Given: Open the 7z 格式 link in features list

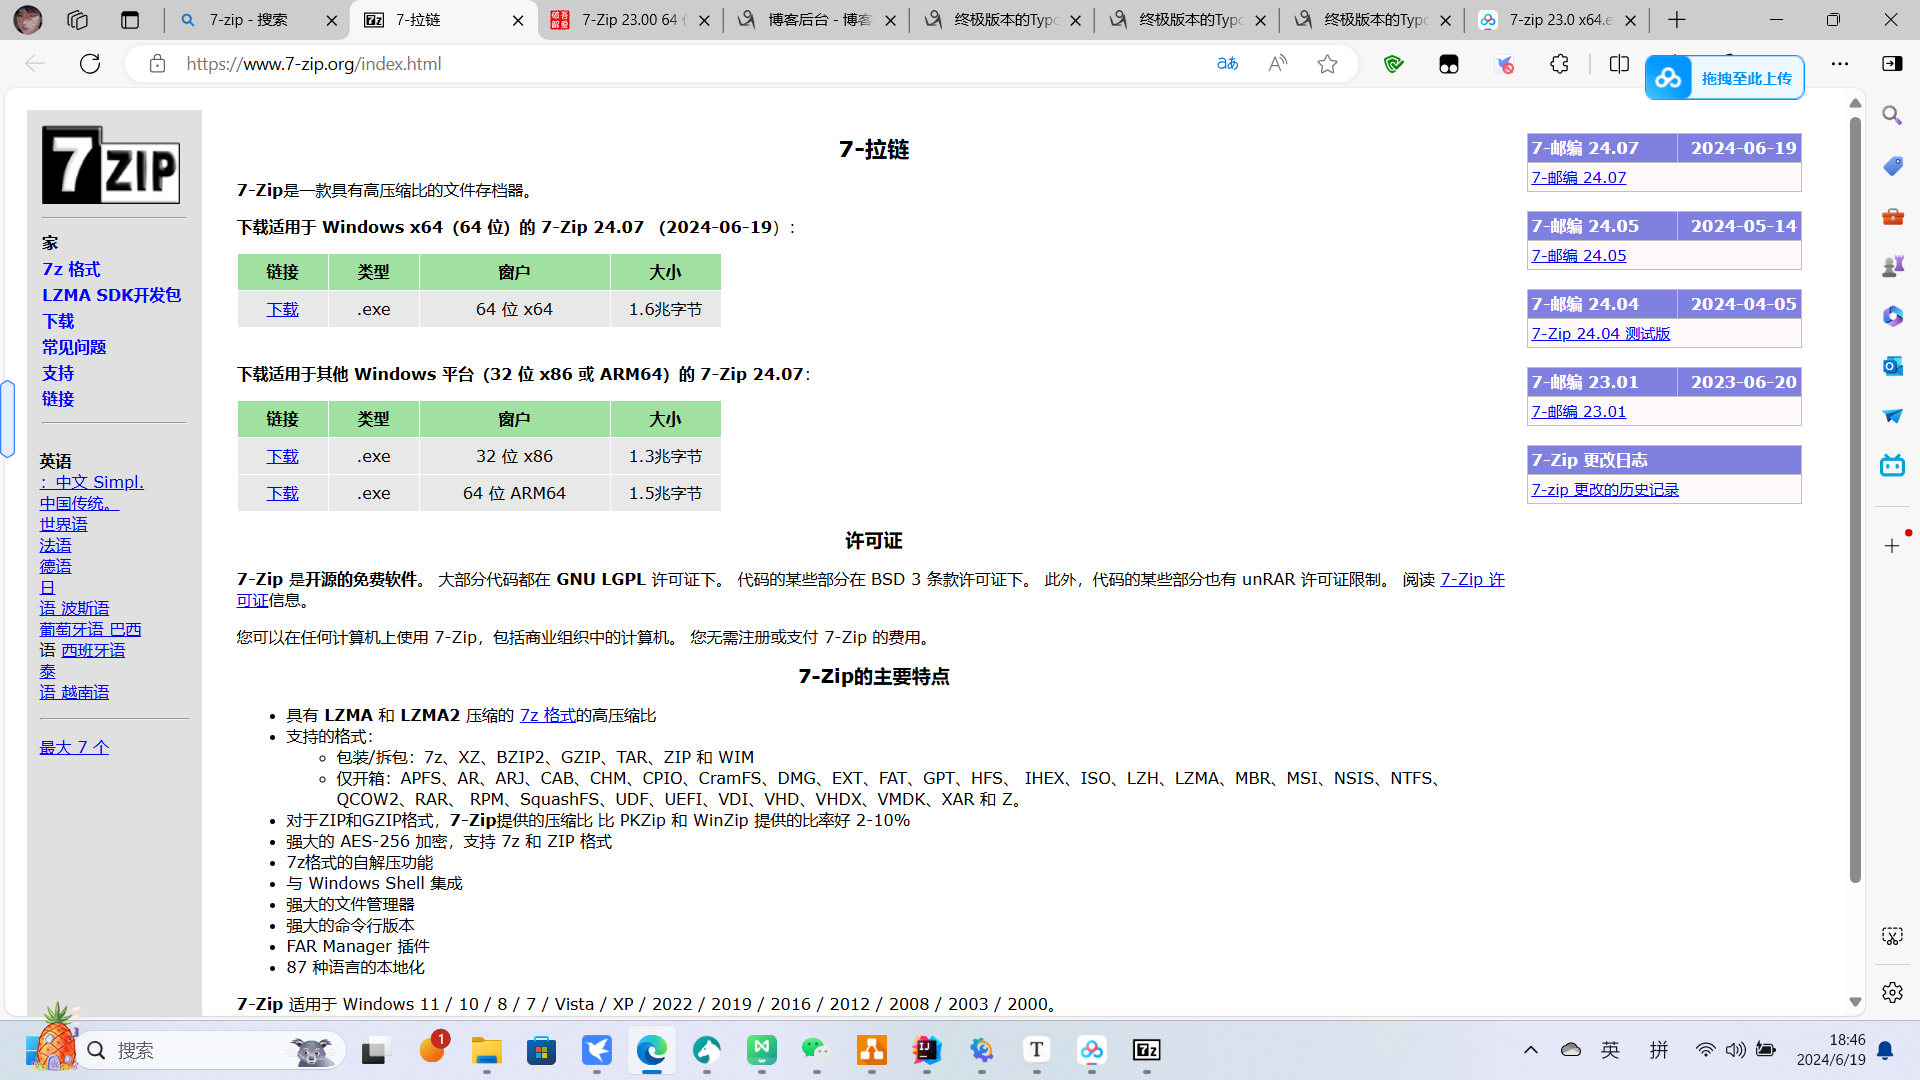Looking at the screenshot, I should tap(547, 715).
